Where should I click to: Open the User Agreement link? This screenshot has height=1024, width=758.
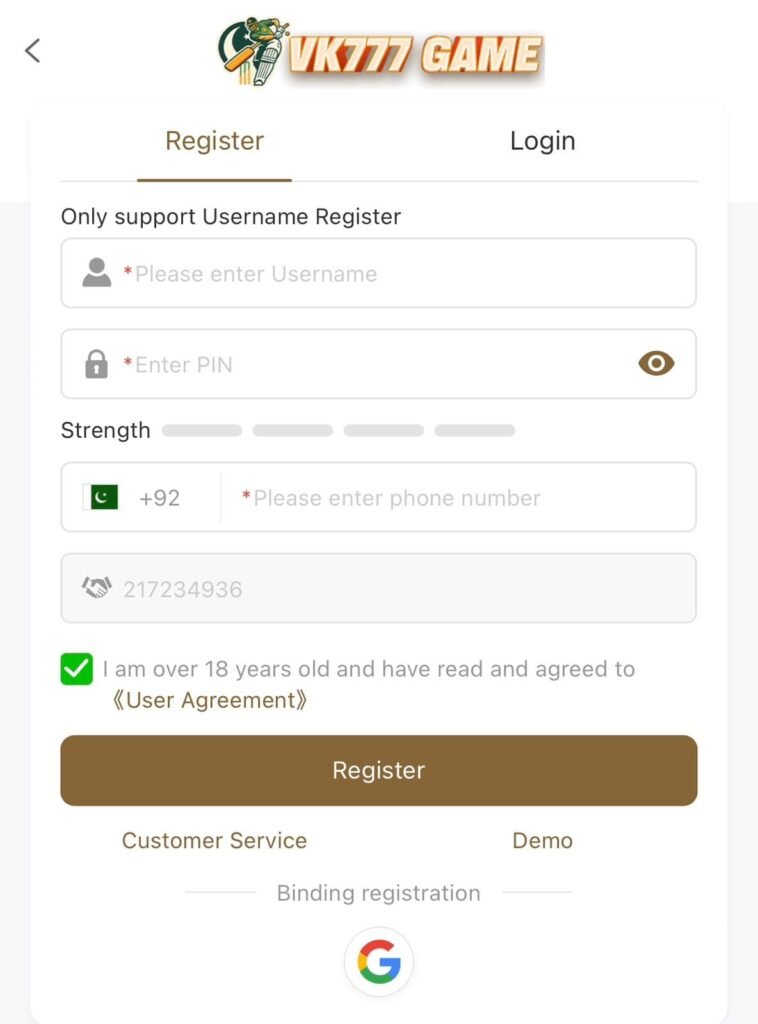click(210, 700)
